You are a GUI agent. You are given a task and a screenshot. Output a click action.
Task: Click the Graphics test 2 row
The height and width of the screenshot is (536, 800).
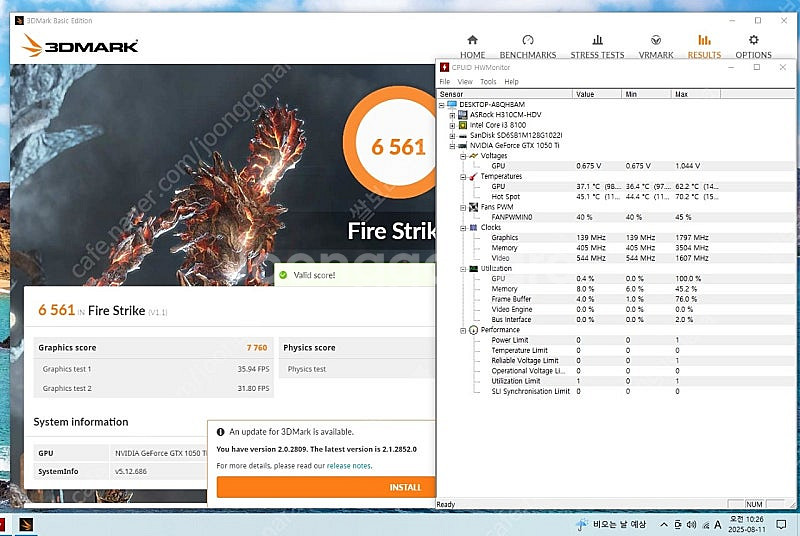click(x=154, y=388)
